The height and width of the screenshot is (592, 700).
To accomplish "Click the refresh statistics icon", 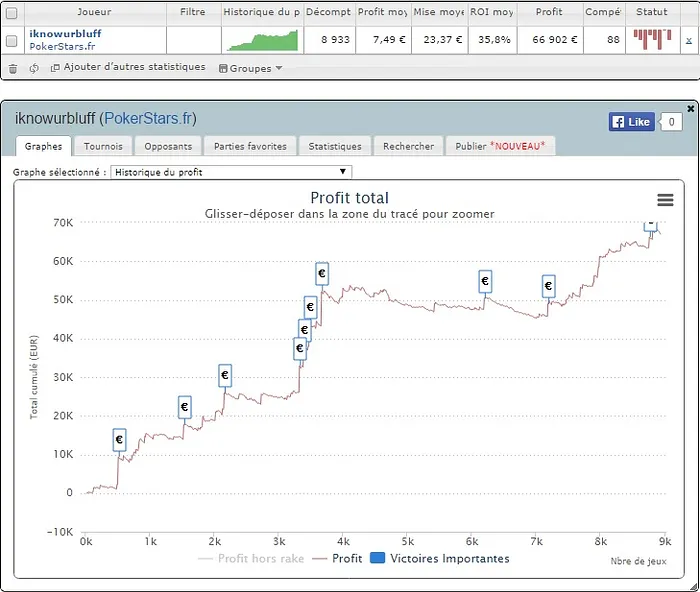I will 34,68.
